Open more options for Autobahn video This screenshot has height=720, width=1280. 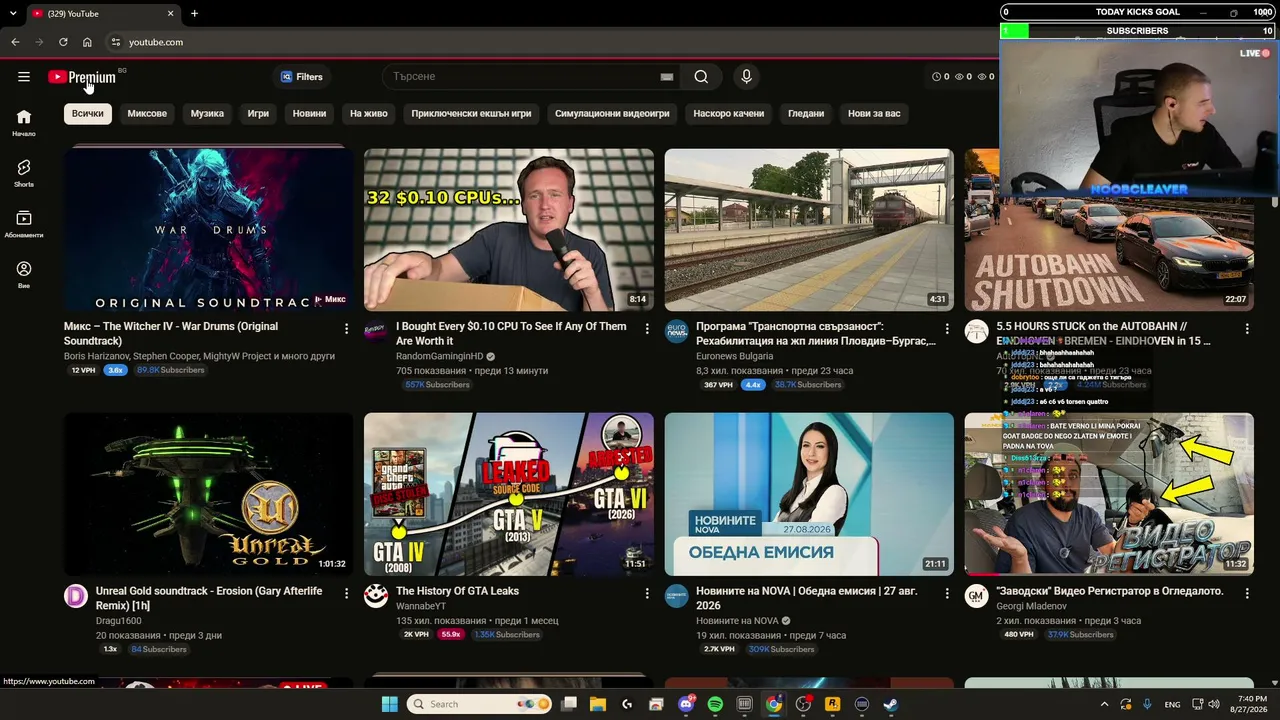pos(1247,329)
